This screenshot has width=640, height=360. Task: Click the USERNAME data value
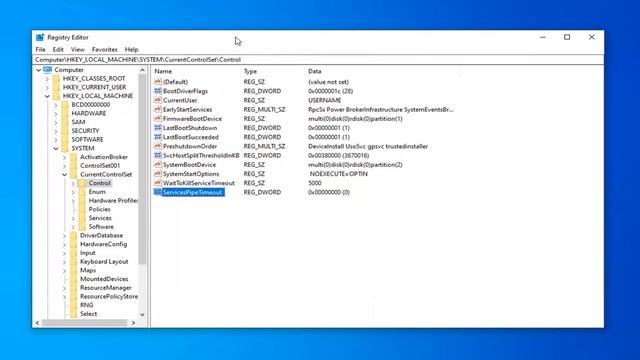324,100
